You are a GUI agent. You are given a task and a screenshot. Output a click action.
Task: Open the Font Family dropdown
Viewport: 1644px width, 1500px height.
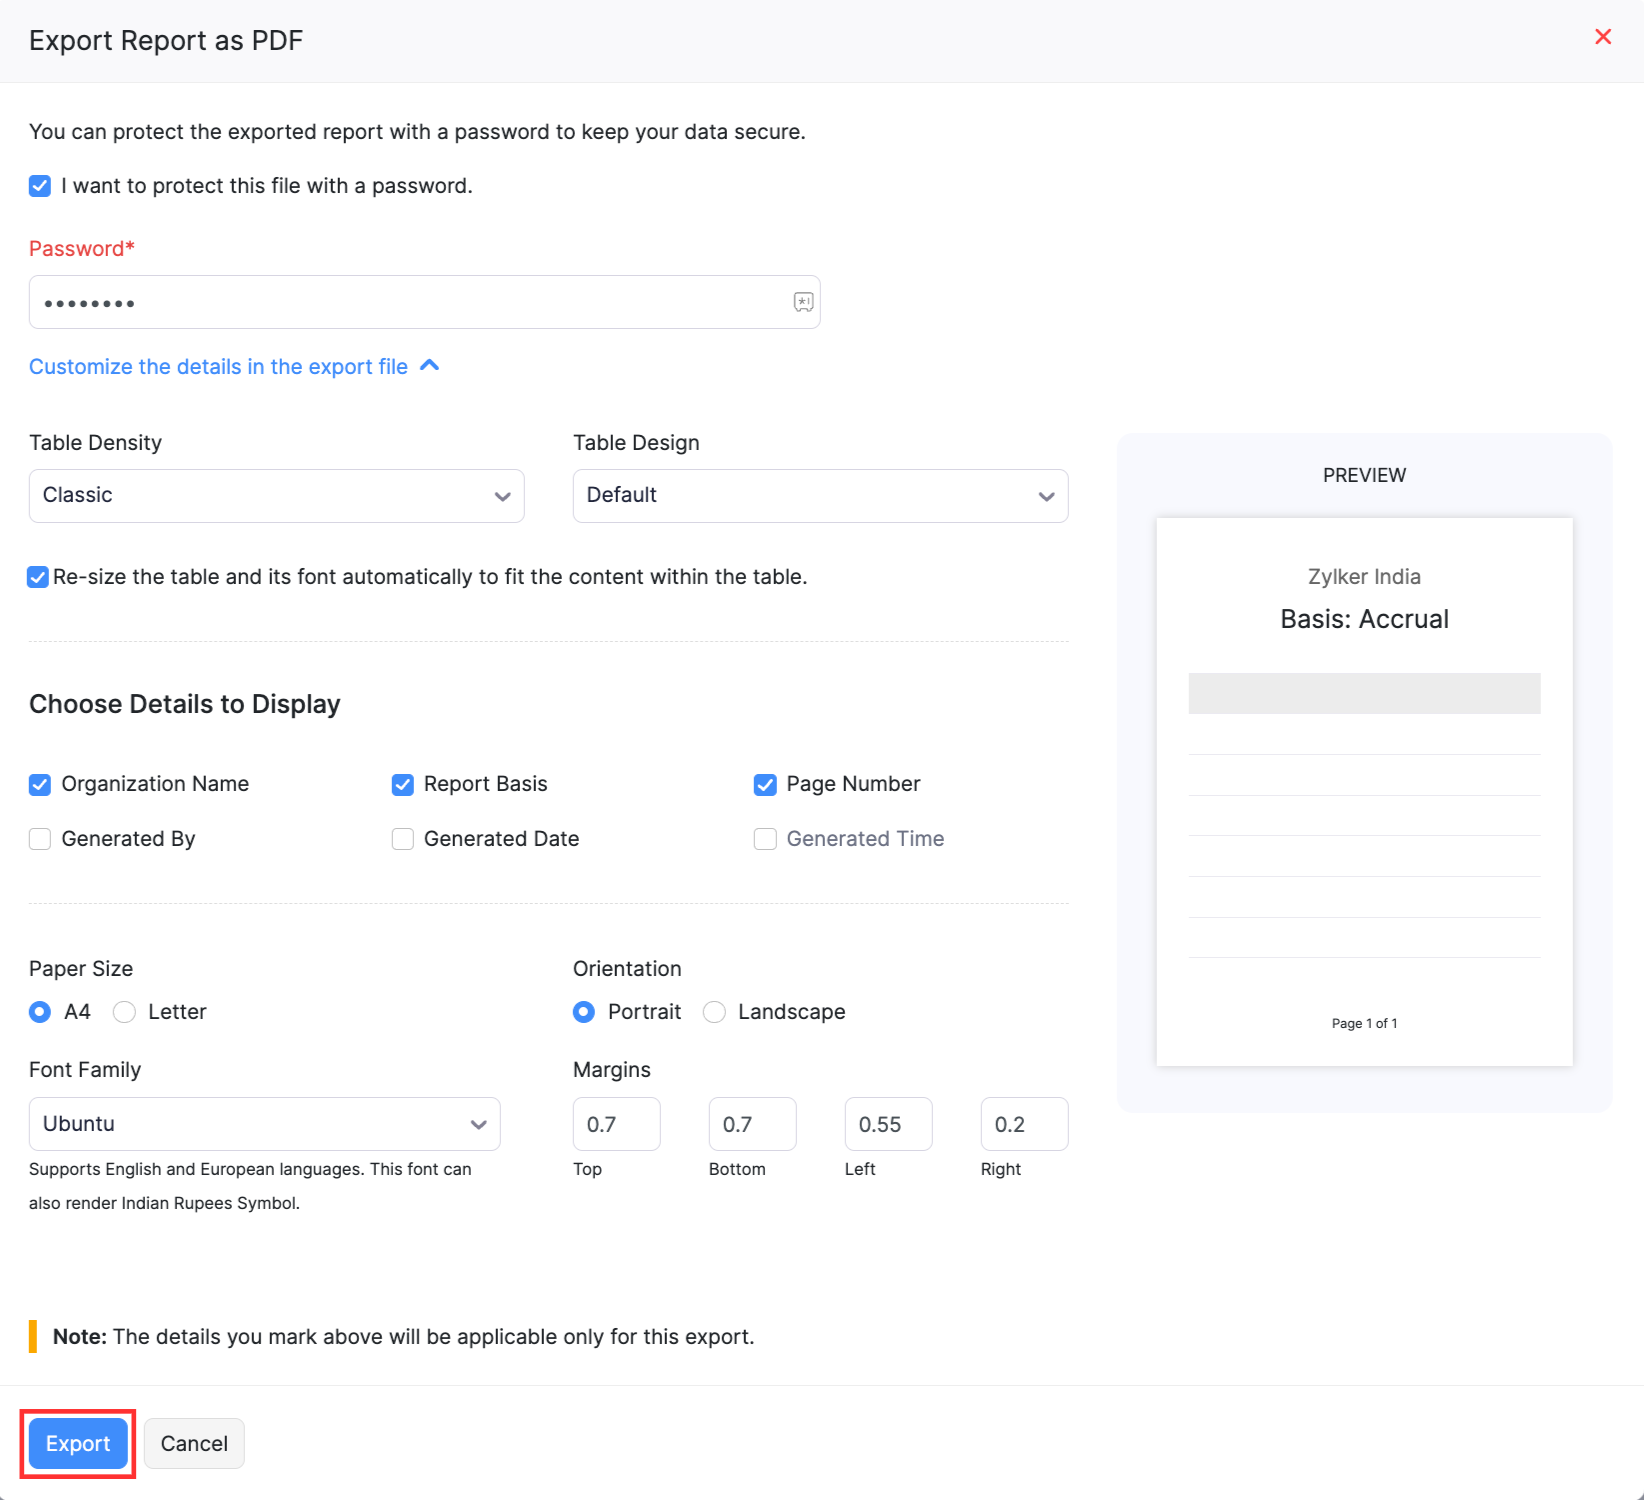264,1124
